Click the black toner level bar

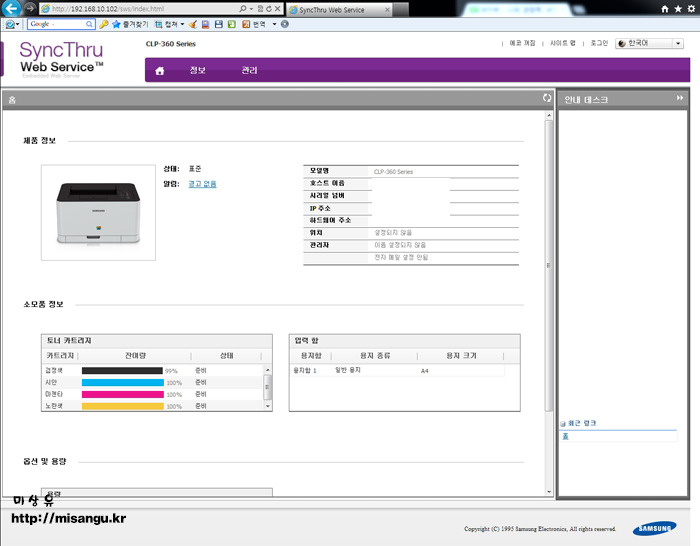tap(122, 371)
